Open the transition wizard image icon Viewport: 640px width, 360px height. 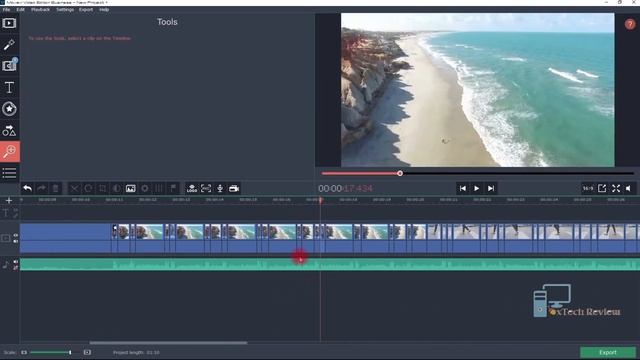[x=131, y=188]
